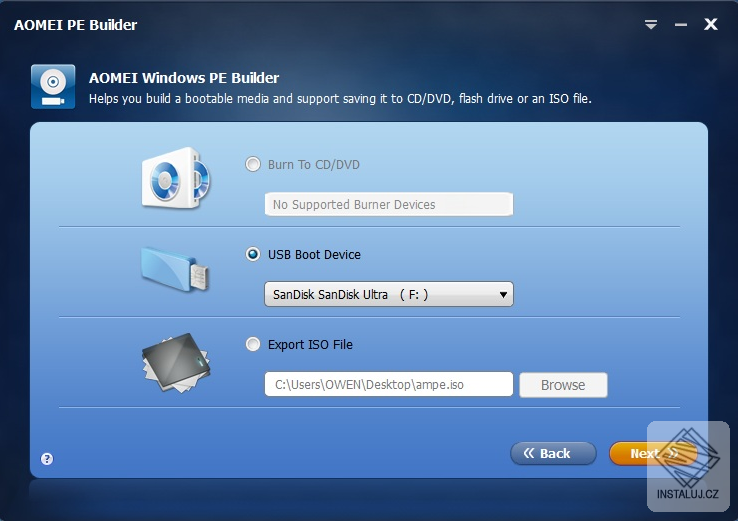Click the No Supported Burner Devices box
The width and height of the screenshot is (738, 521).
point(389,204)
